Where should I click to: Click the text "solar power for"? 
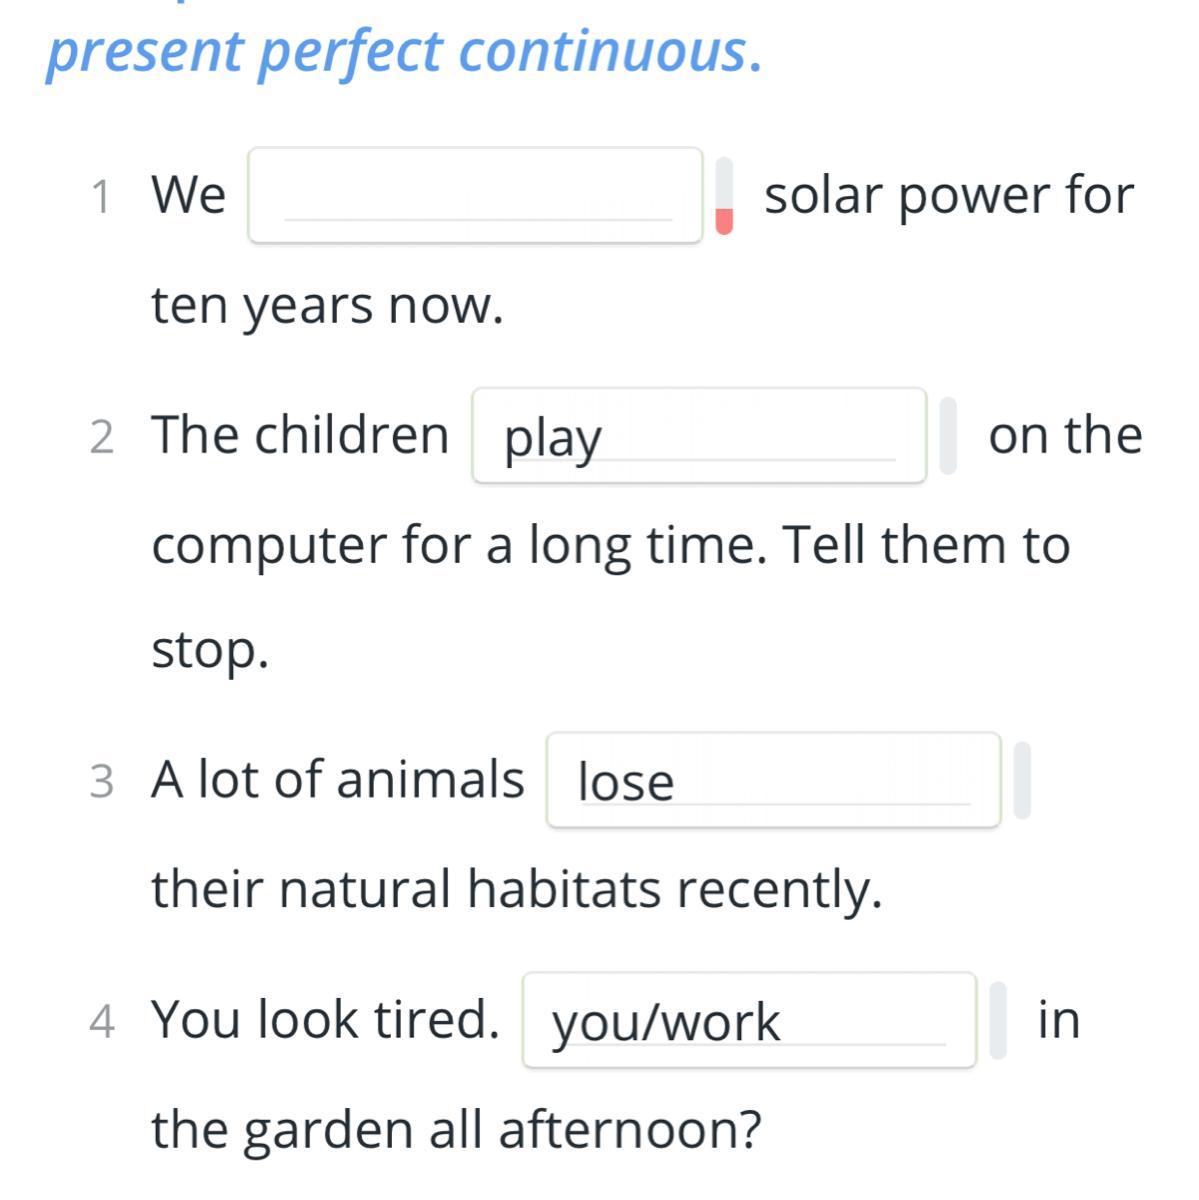pos(949,195)
